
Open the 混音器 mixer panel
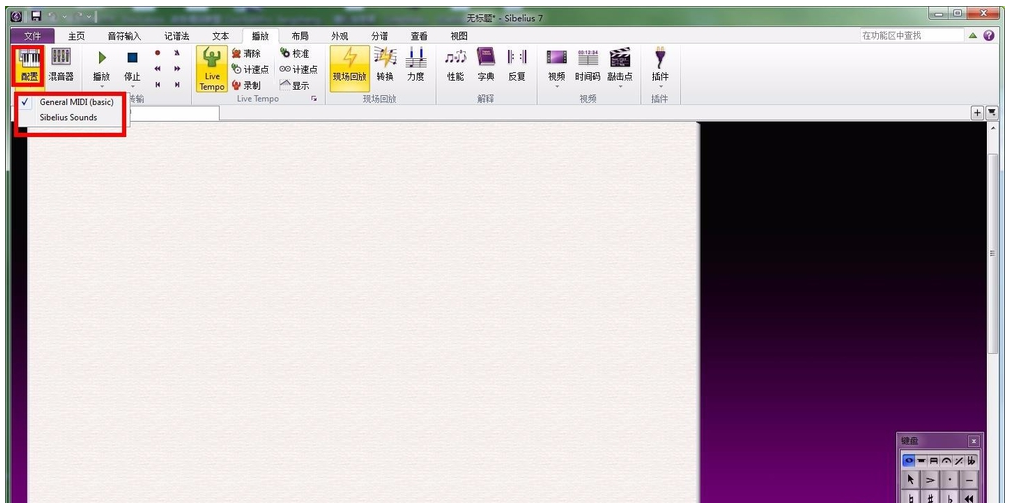click(61, 66)
